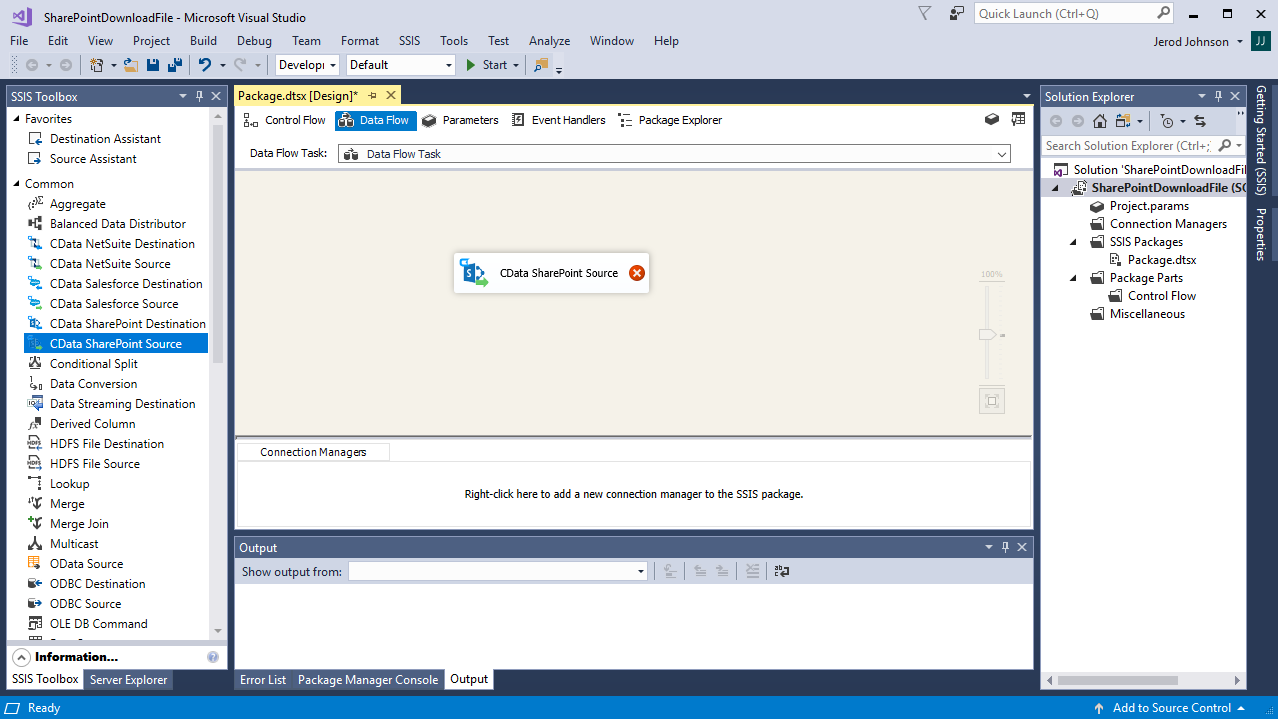Toggle word wrap in the Output panel
The width and height of the screenshot is (1278, 719).
click(x=782, y=572)
